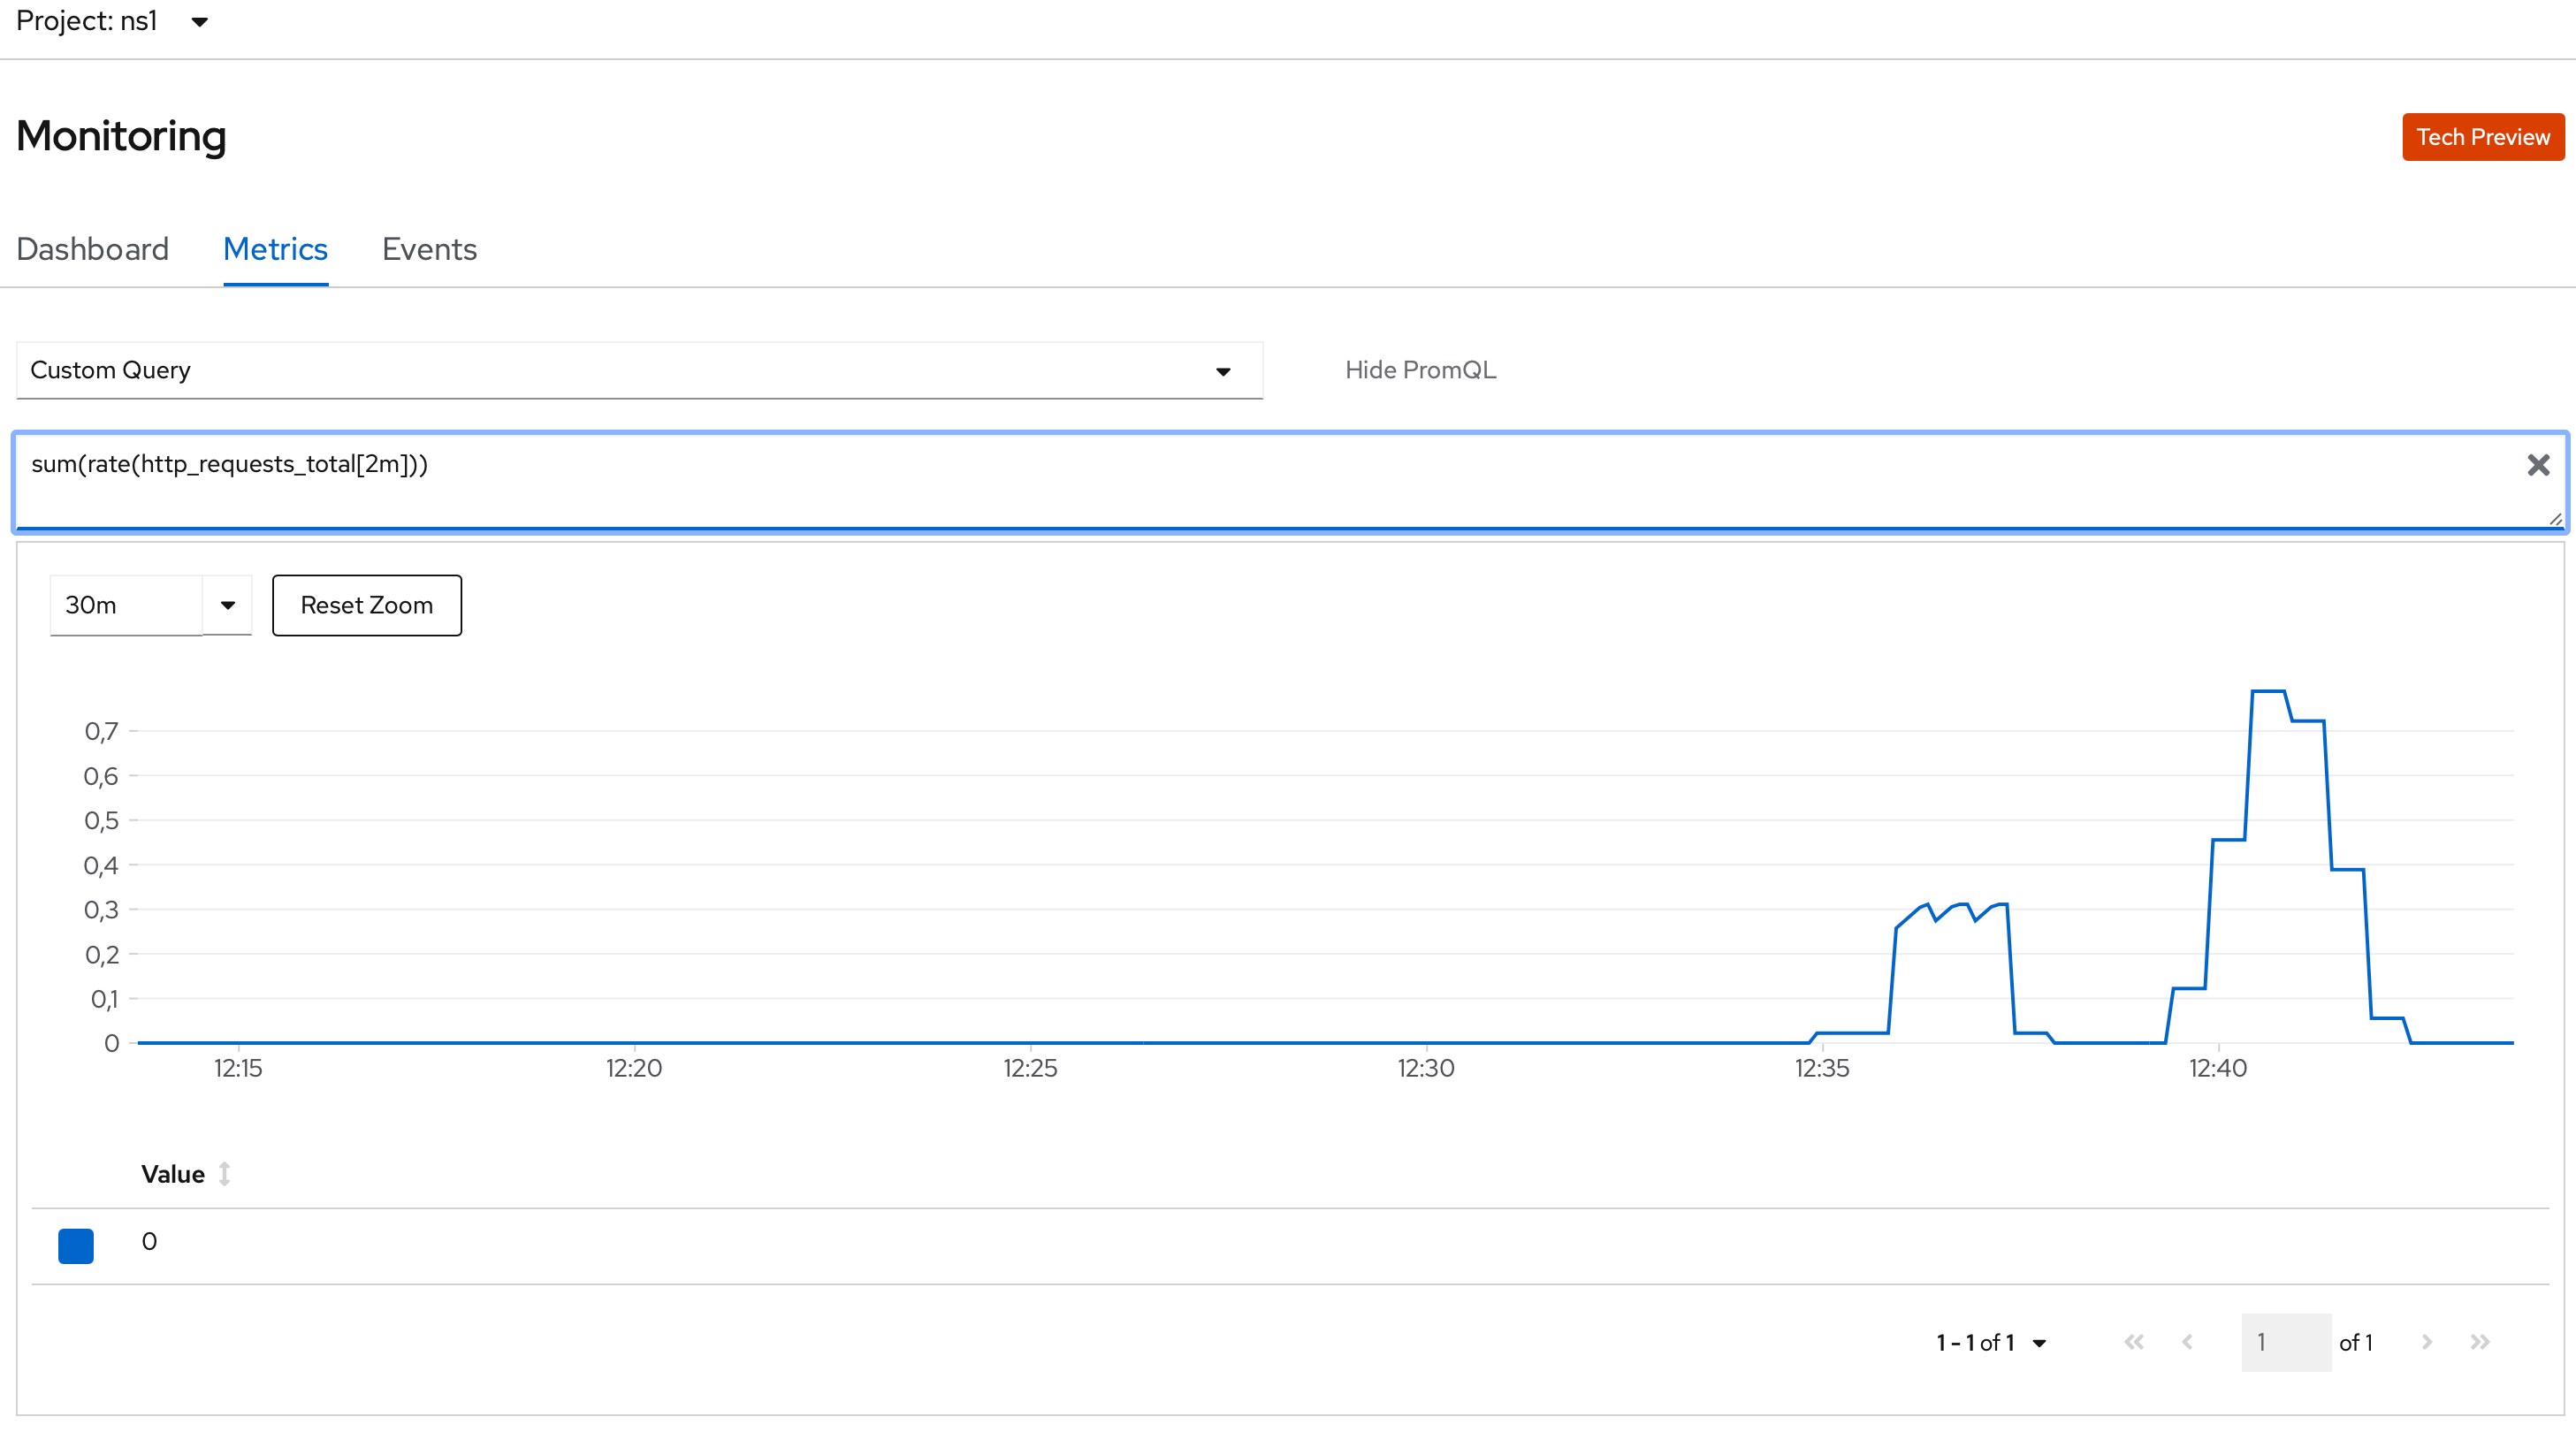Click the Hide PromQL link
Image resolution: width=2576 pixels, height=1432 pixels.
pos(1420,370)
